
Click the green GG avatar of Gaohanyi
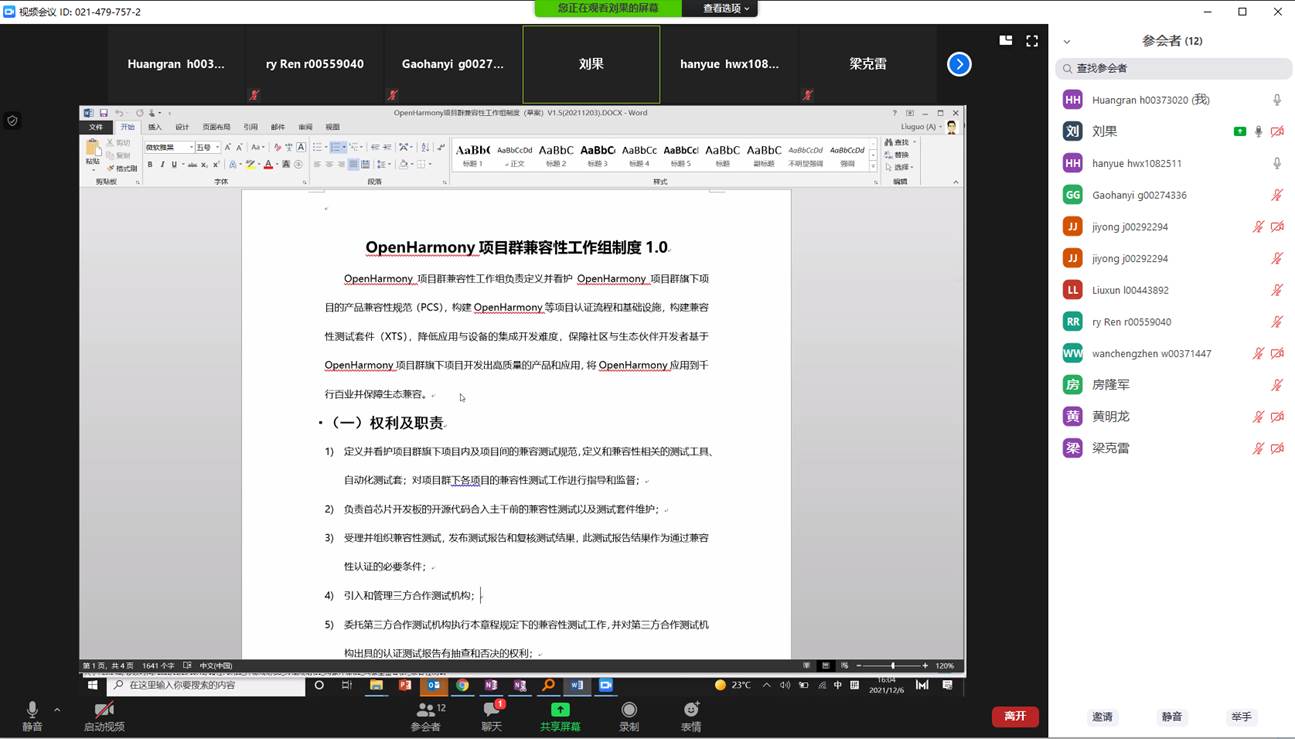point(1073,195)
